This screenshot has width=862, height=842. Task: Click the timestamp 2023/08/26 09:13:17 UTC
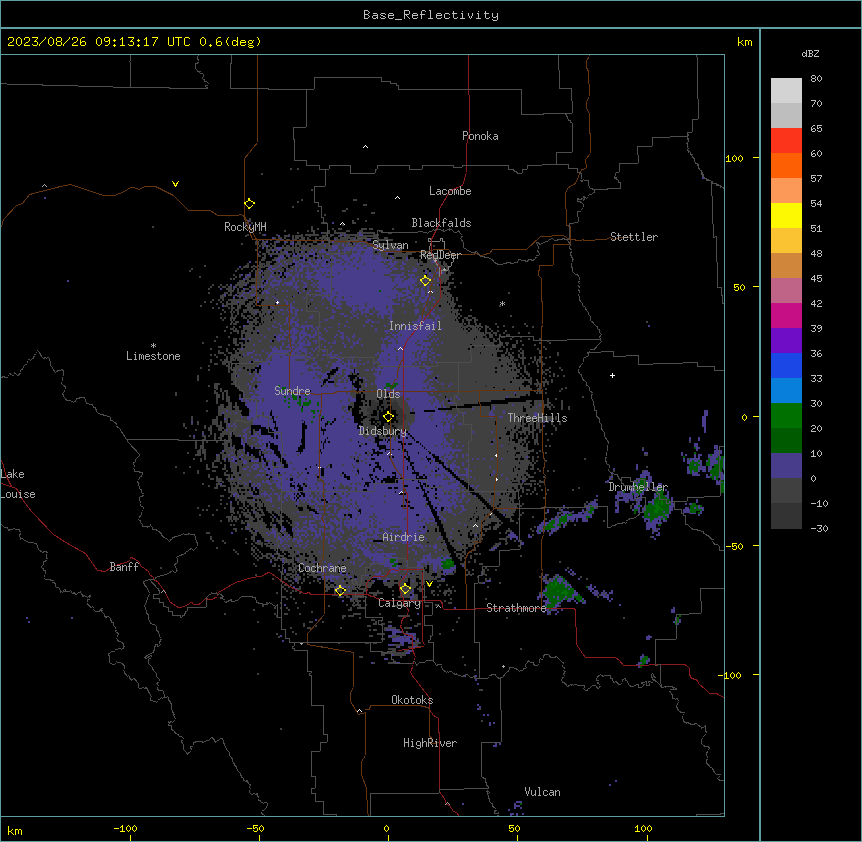pyautogui.click(x=99, y=42)
